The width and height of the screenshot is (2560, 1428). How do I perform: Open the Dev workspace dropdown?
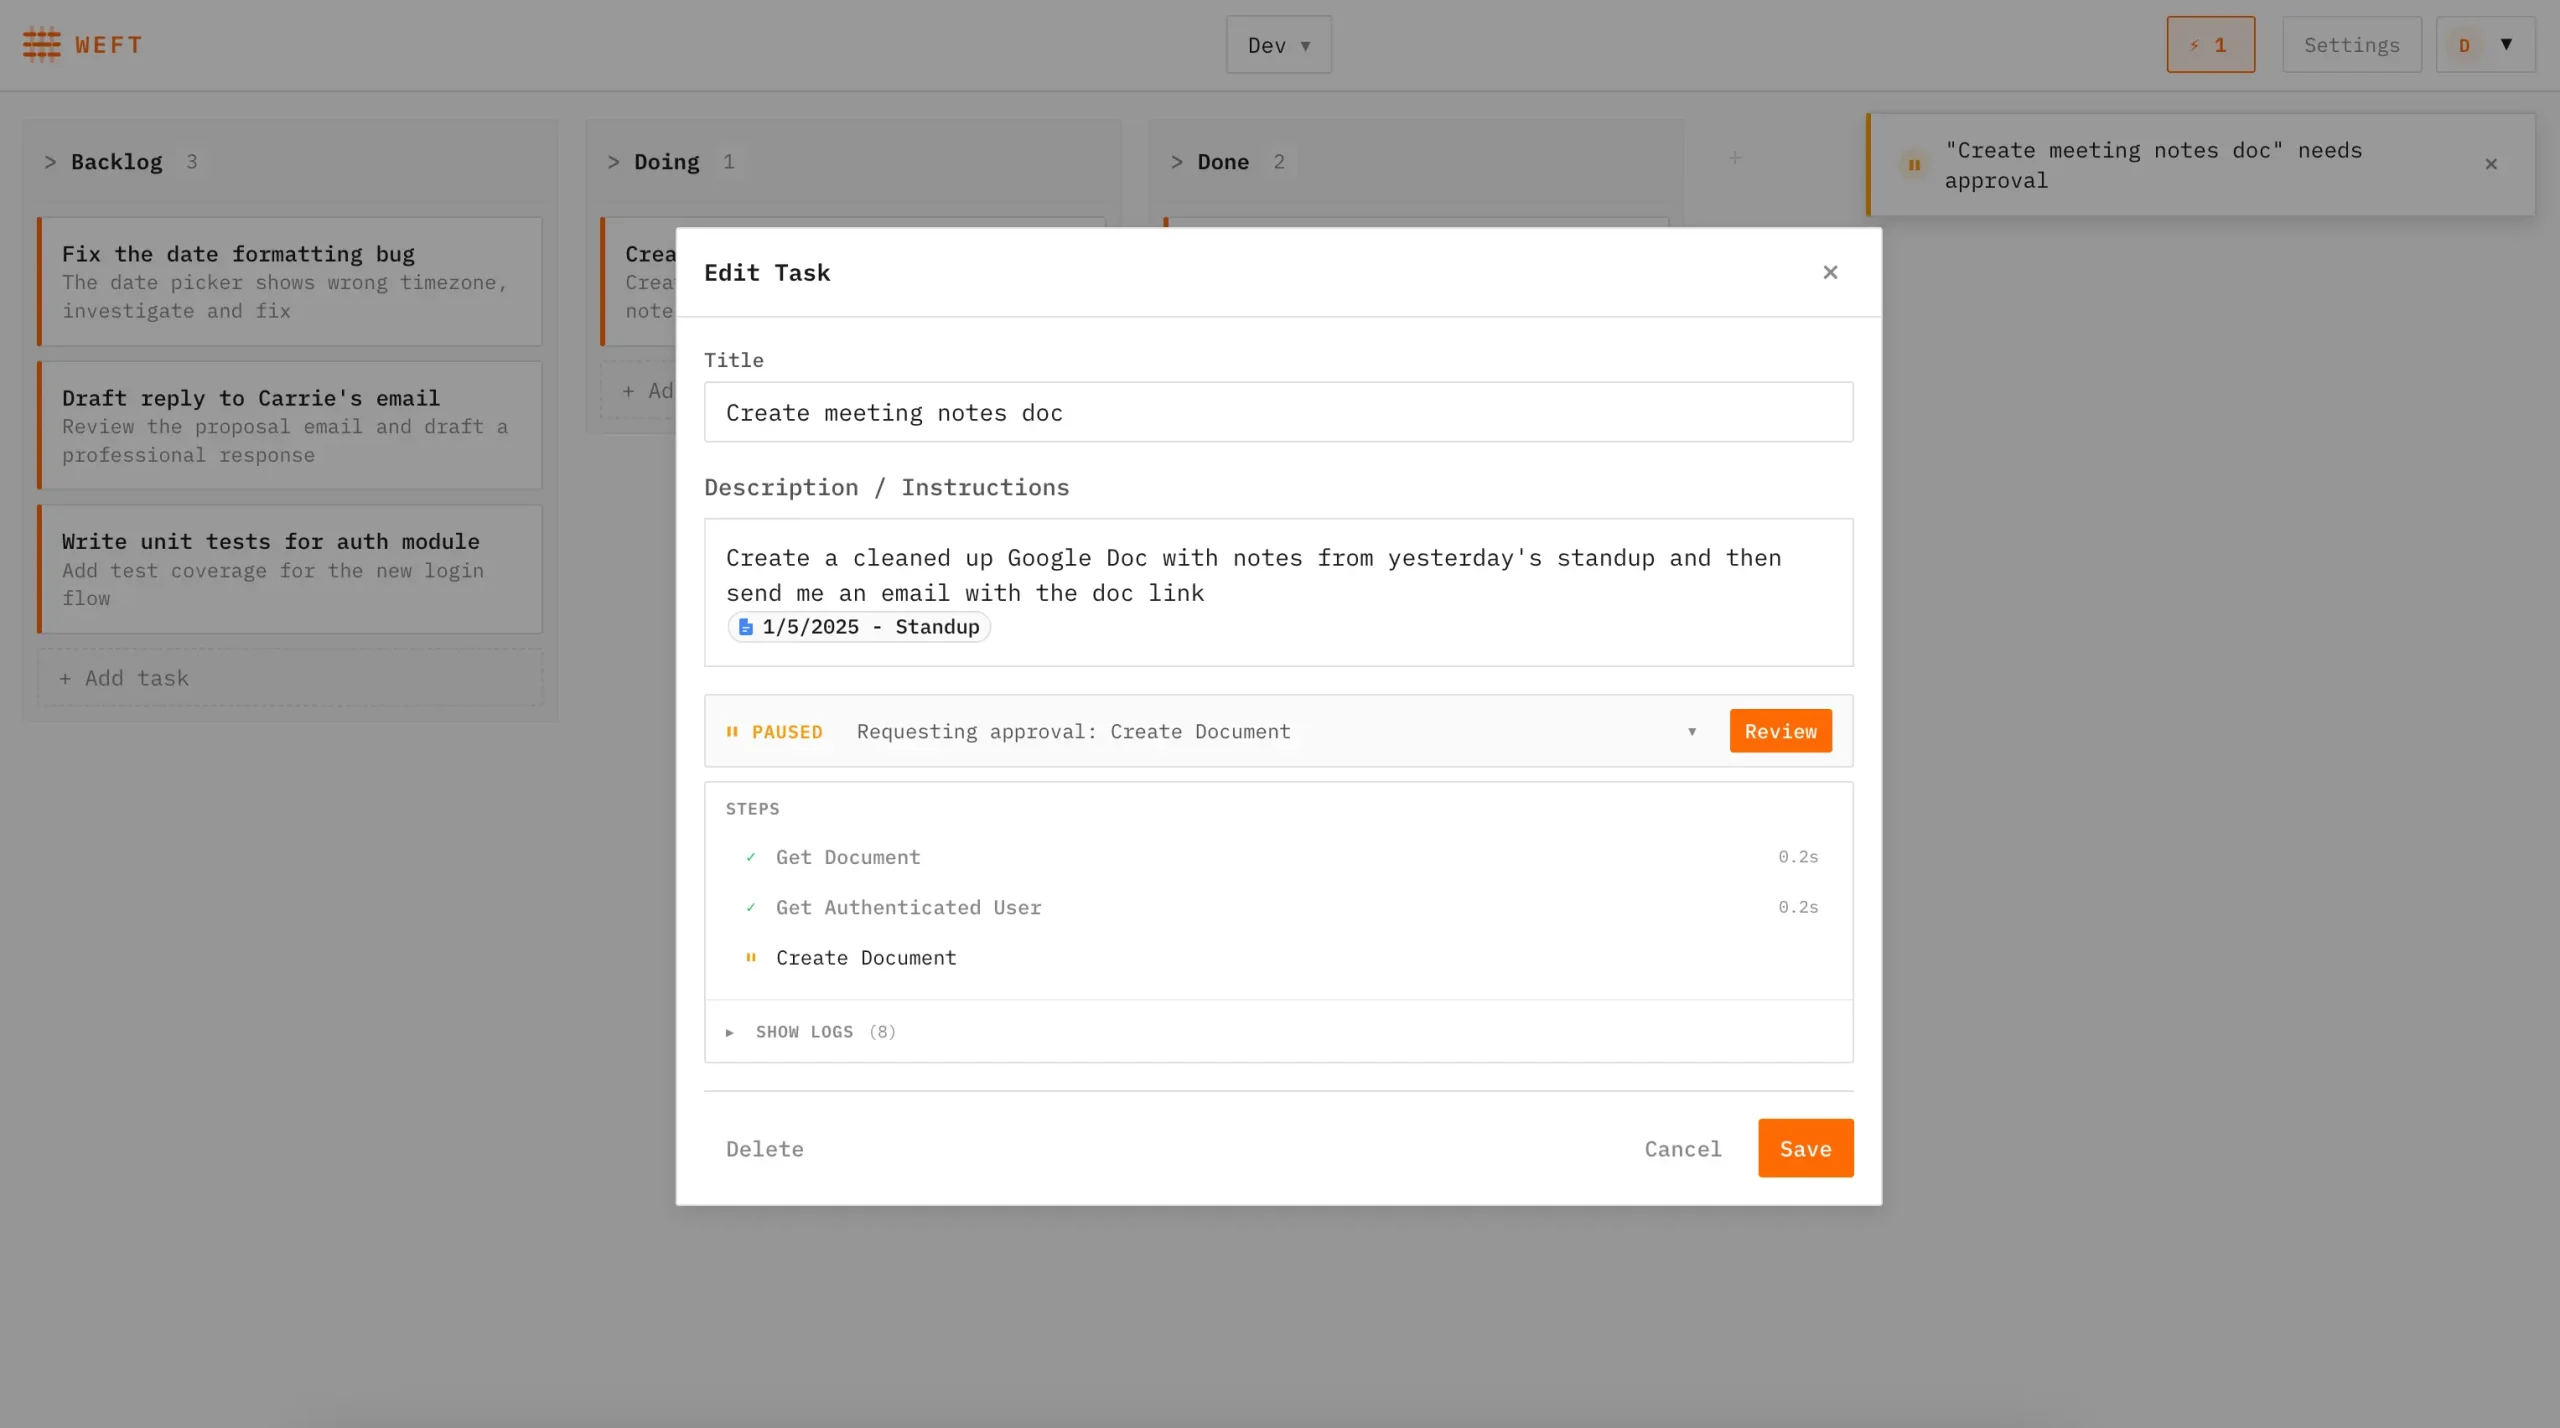pos(1278,44)
